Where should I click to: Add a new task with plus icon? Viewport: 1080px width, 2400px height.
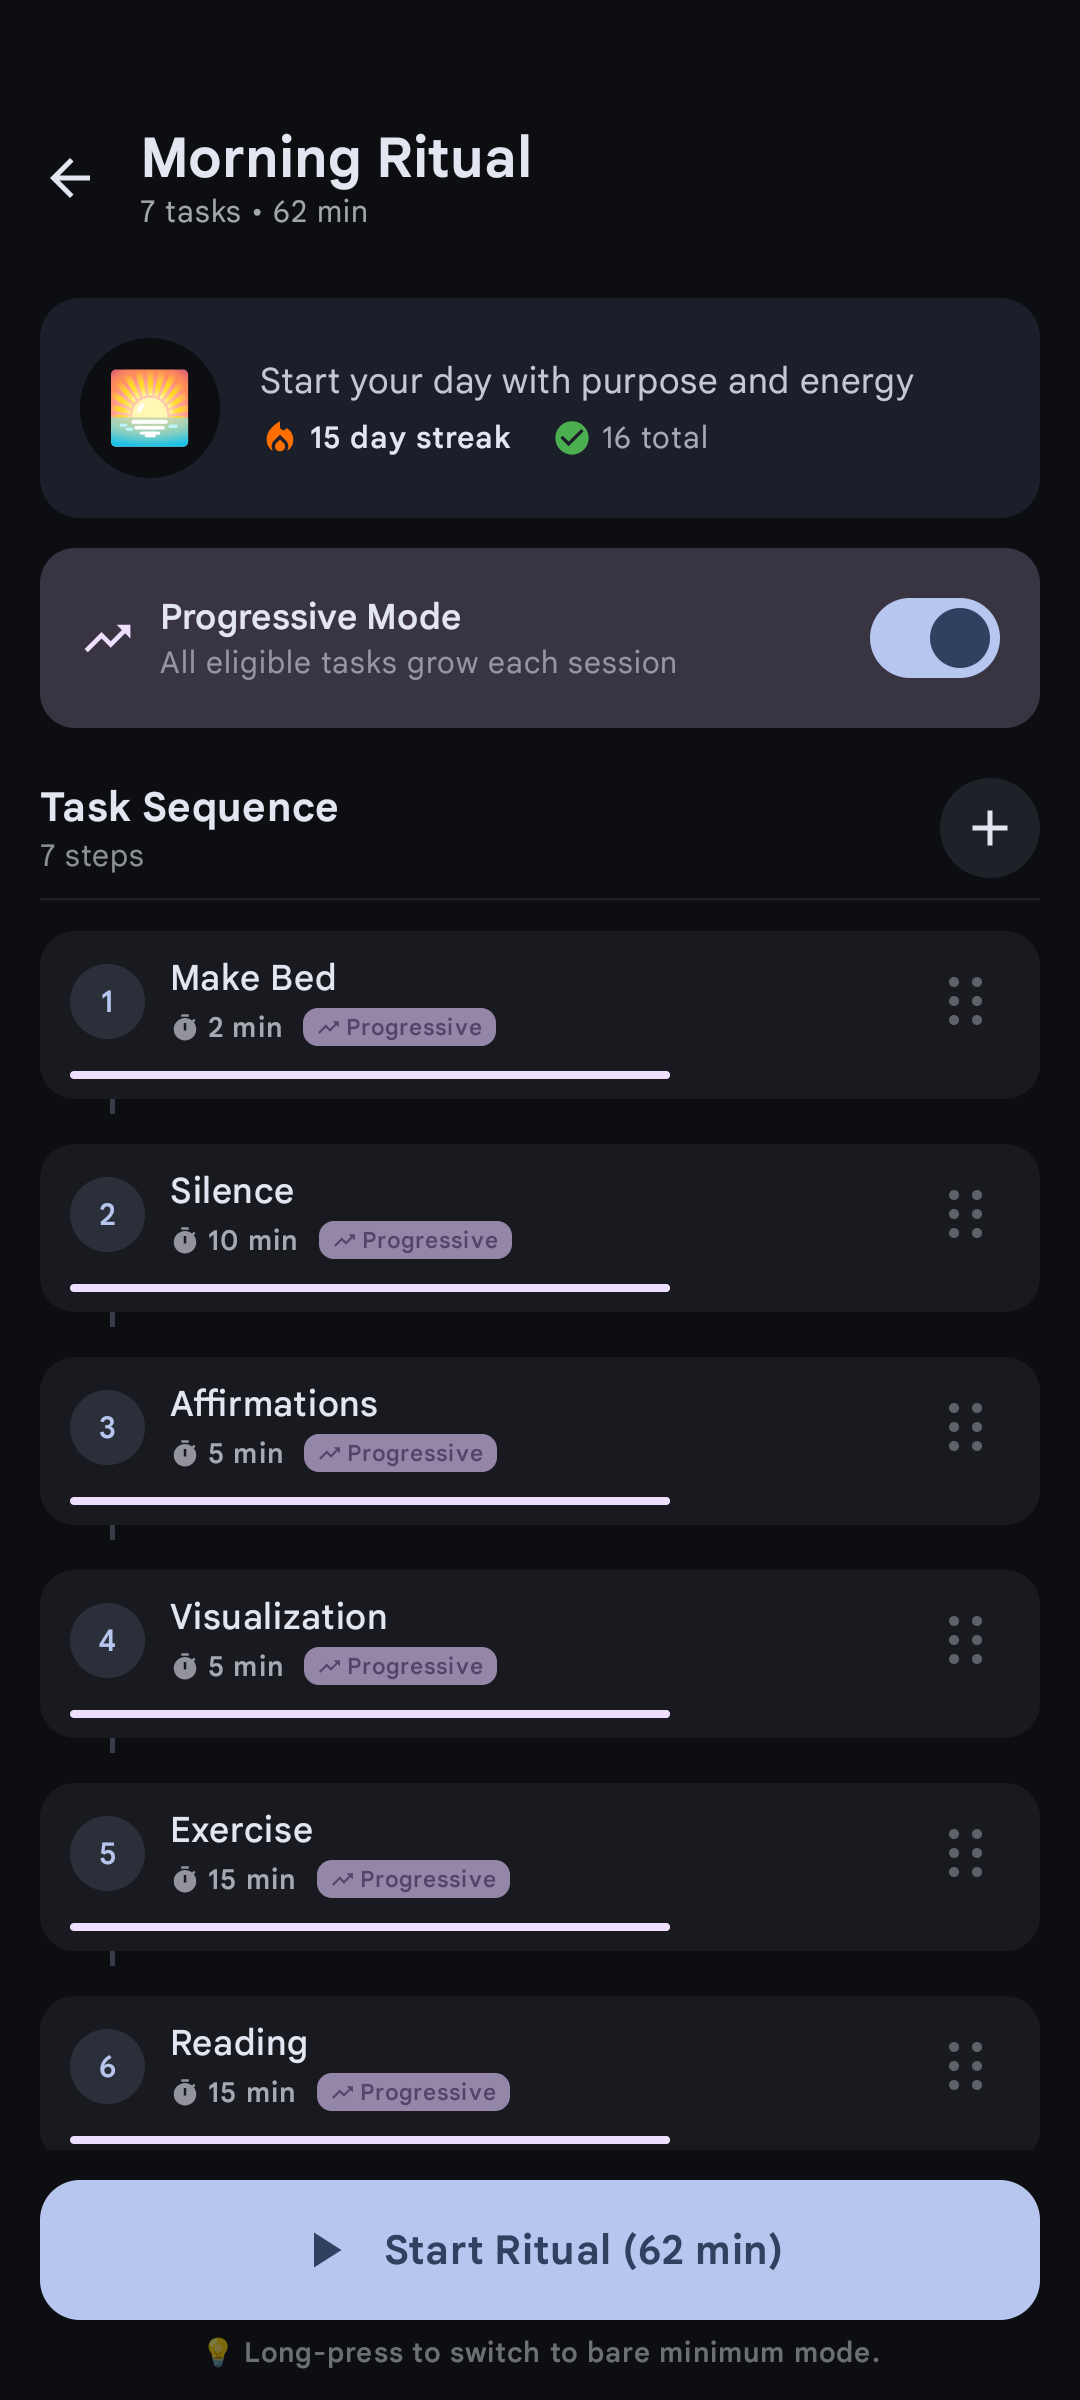point(989,828)
